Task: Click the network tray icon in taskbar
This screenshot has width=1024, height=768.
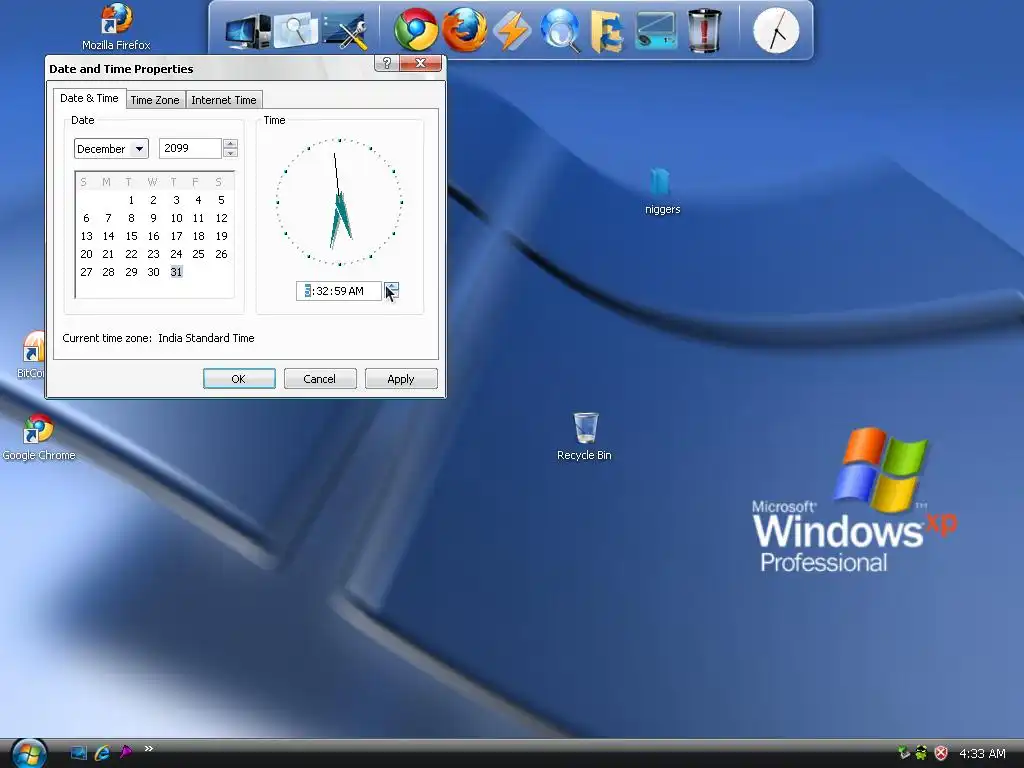Action: click(903, 753)
